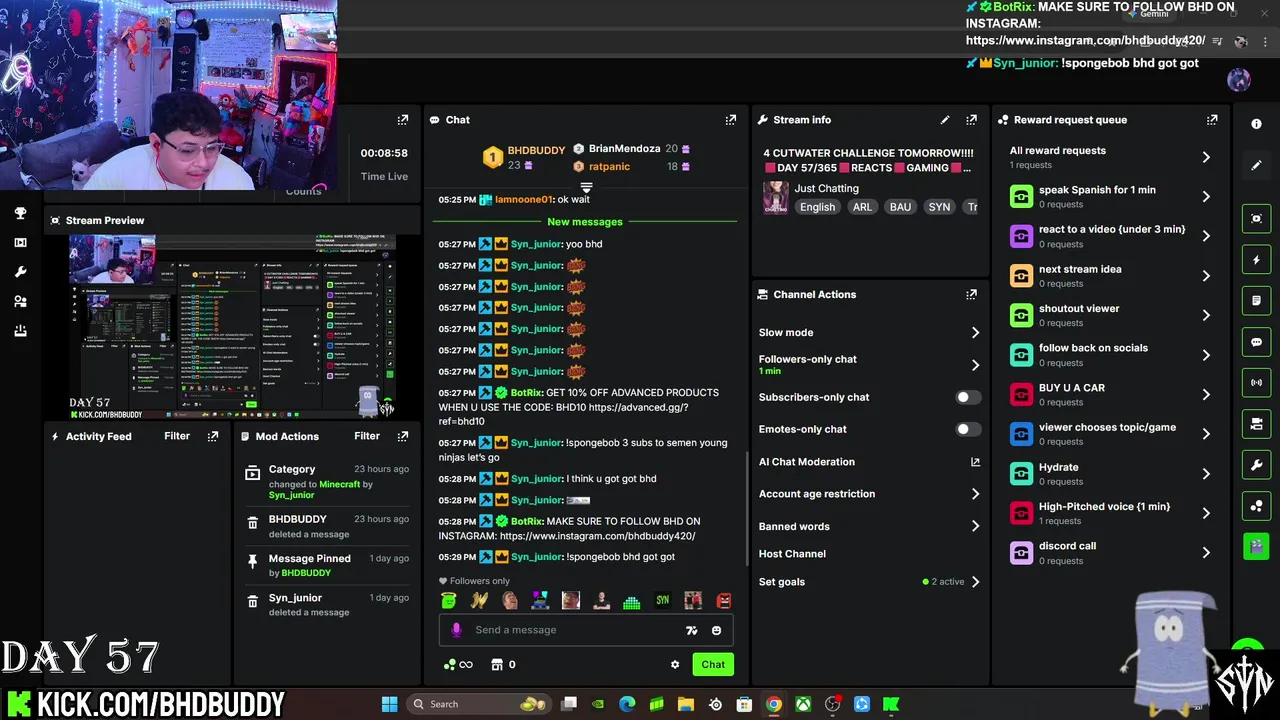This screenshot has width=1280, height=720.
Task: Open Microsoft Edge from the taskbar
Action: [x=627, y=705]
